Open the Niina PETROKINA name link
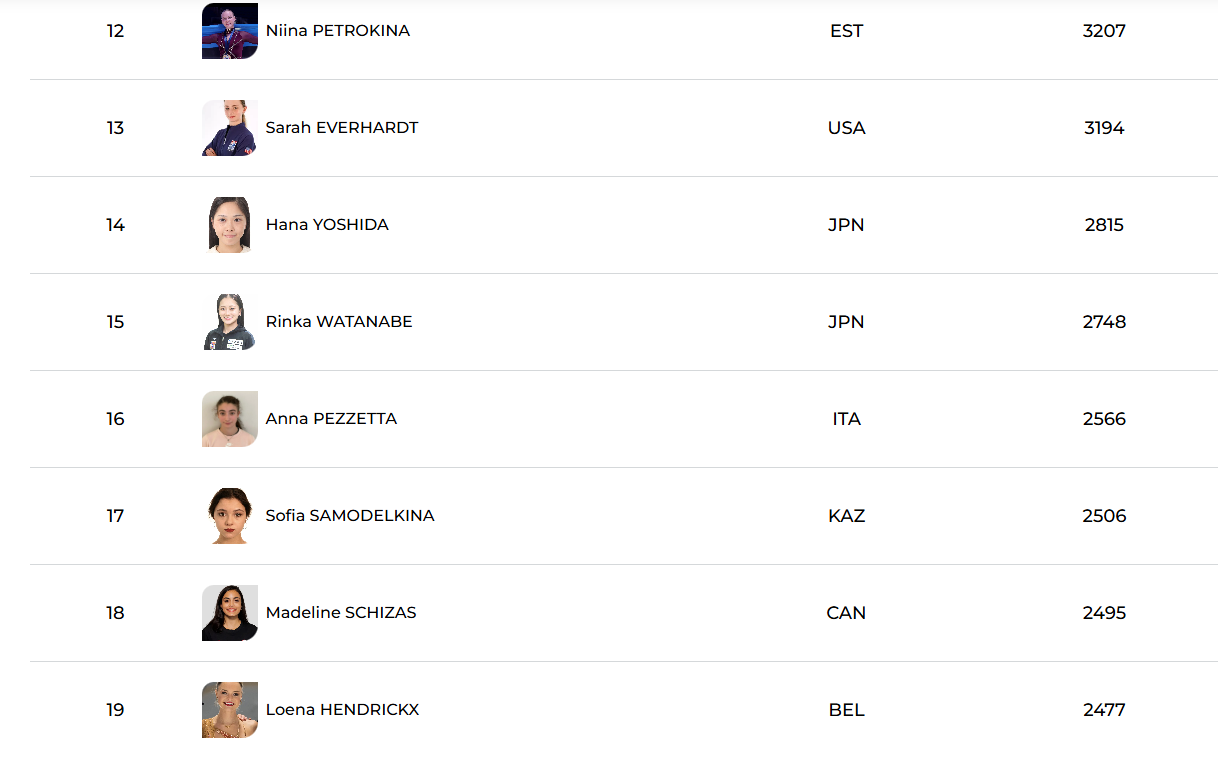This screenshot has height=757, width=1218. coord(338,31)
